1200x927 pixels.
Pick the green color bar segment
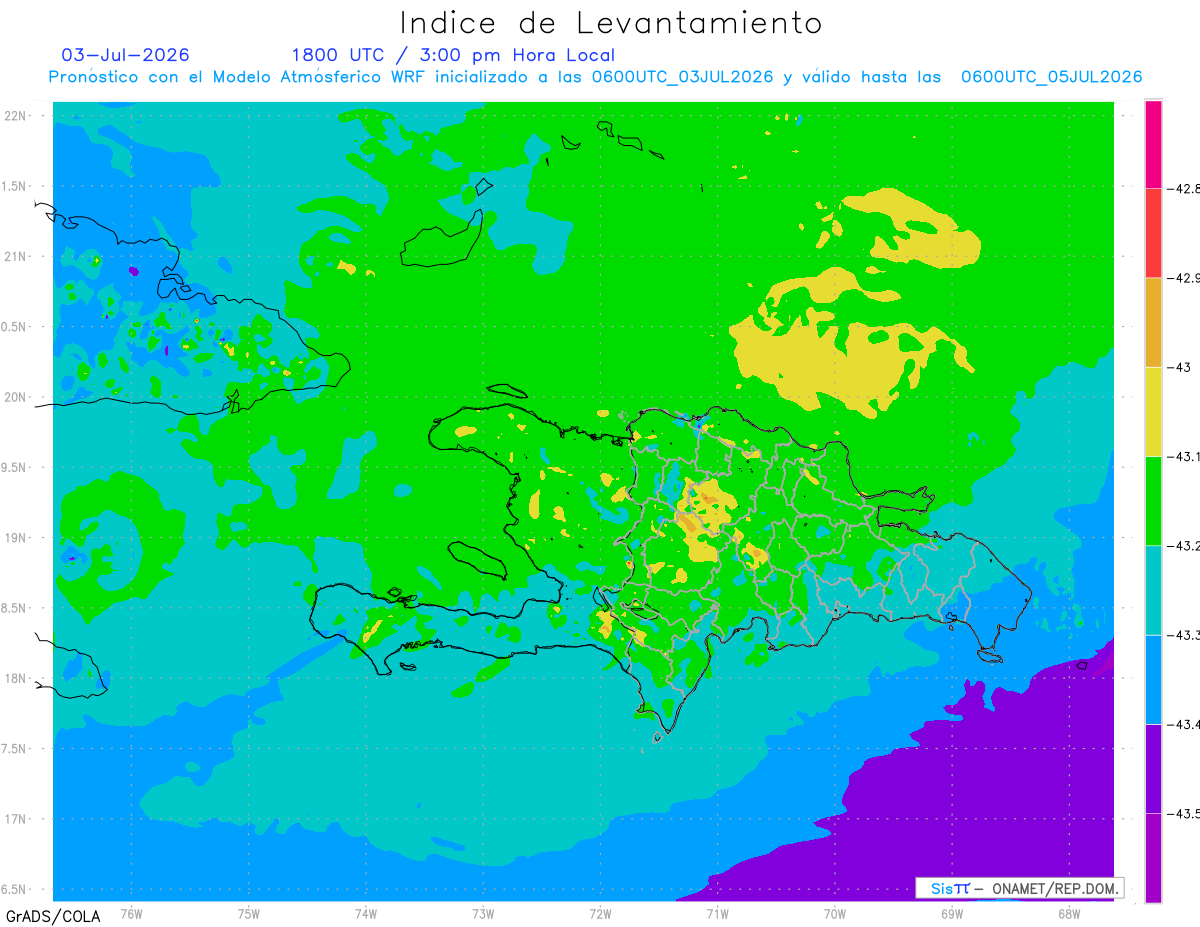tap(1153, 500)
